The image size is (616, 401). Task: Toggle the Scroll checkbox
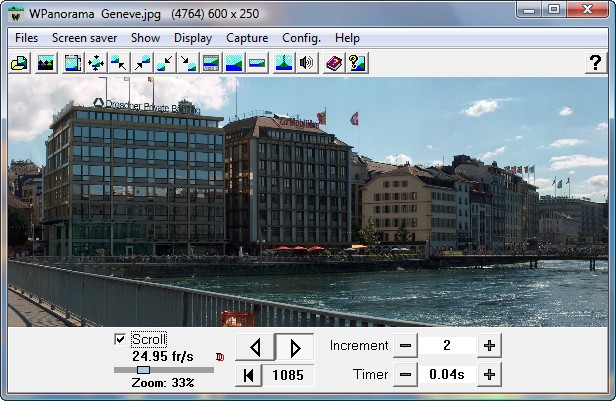[120, 339]
